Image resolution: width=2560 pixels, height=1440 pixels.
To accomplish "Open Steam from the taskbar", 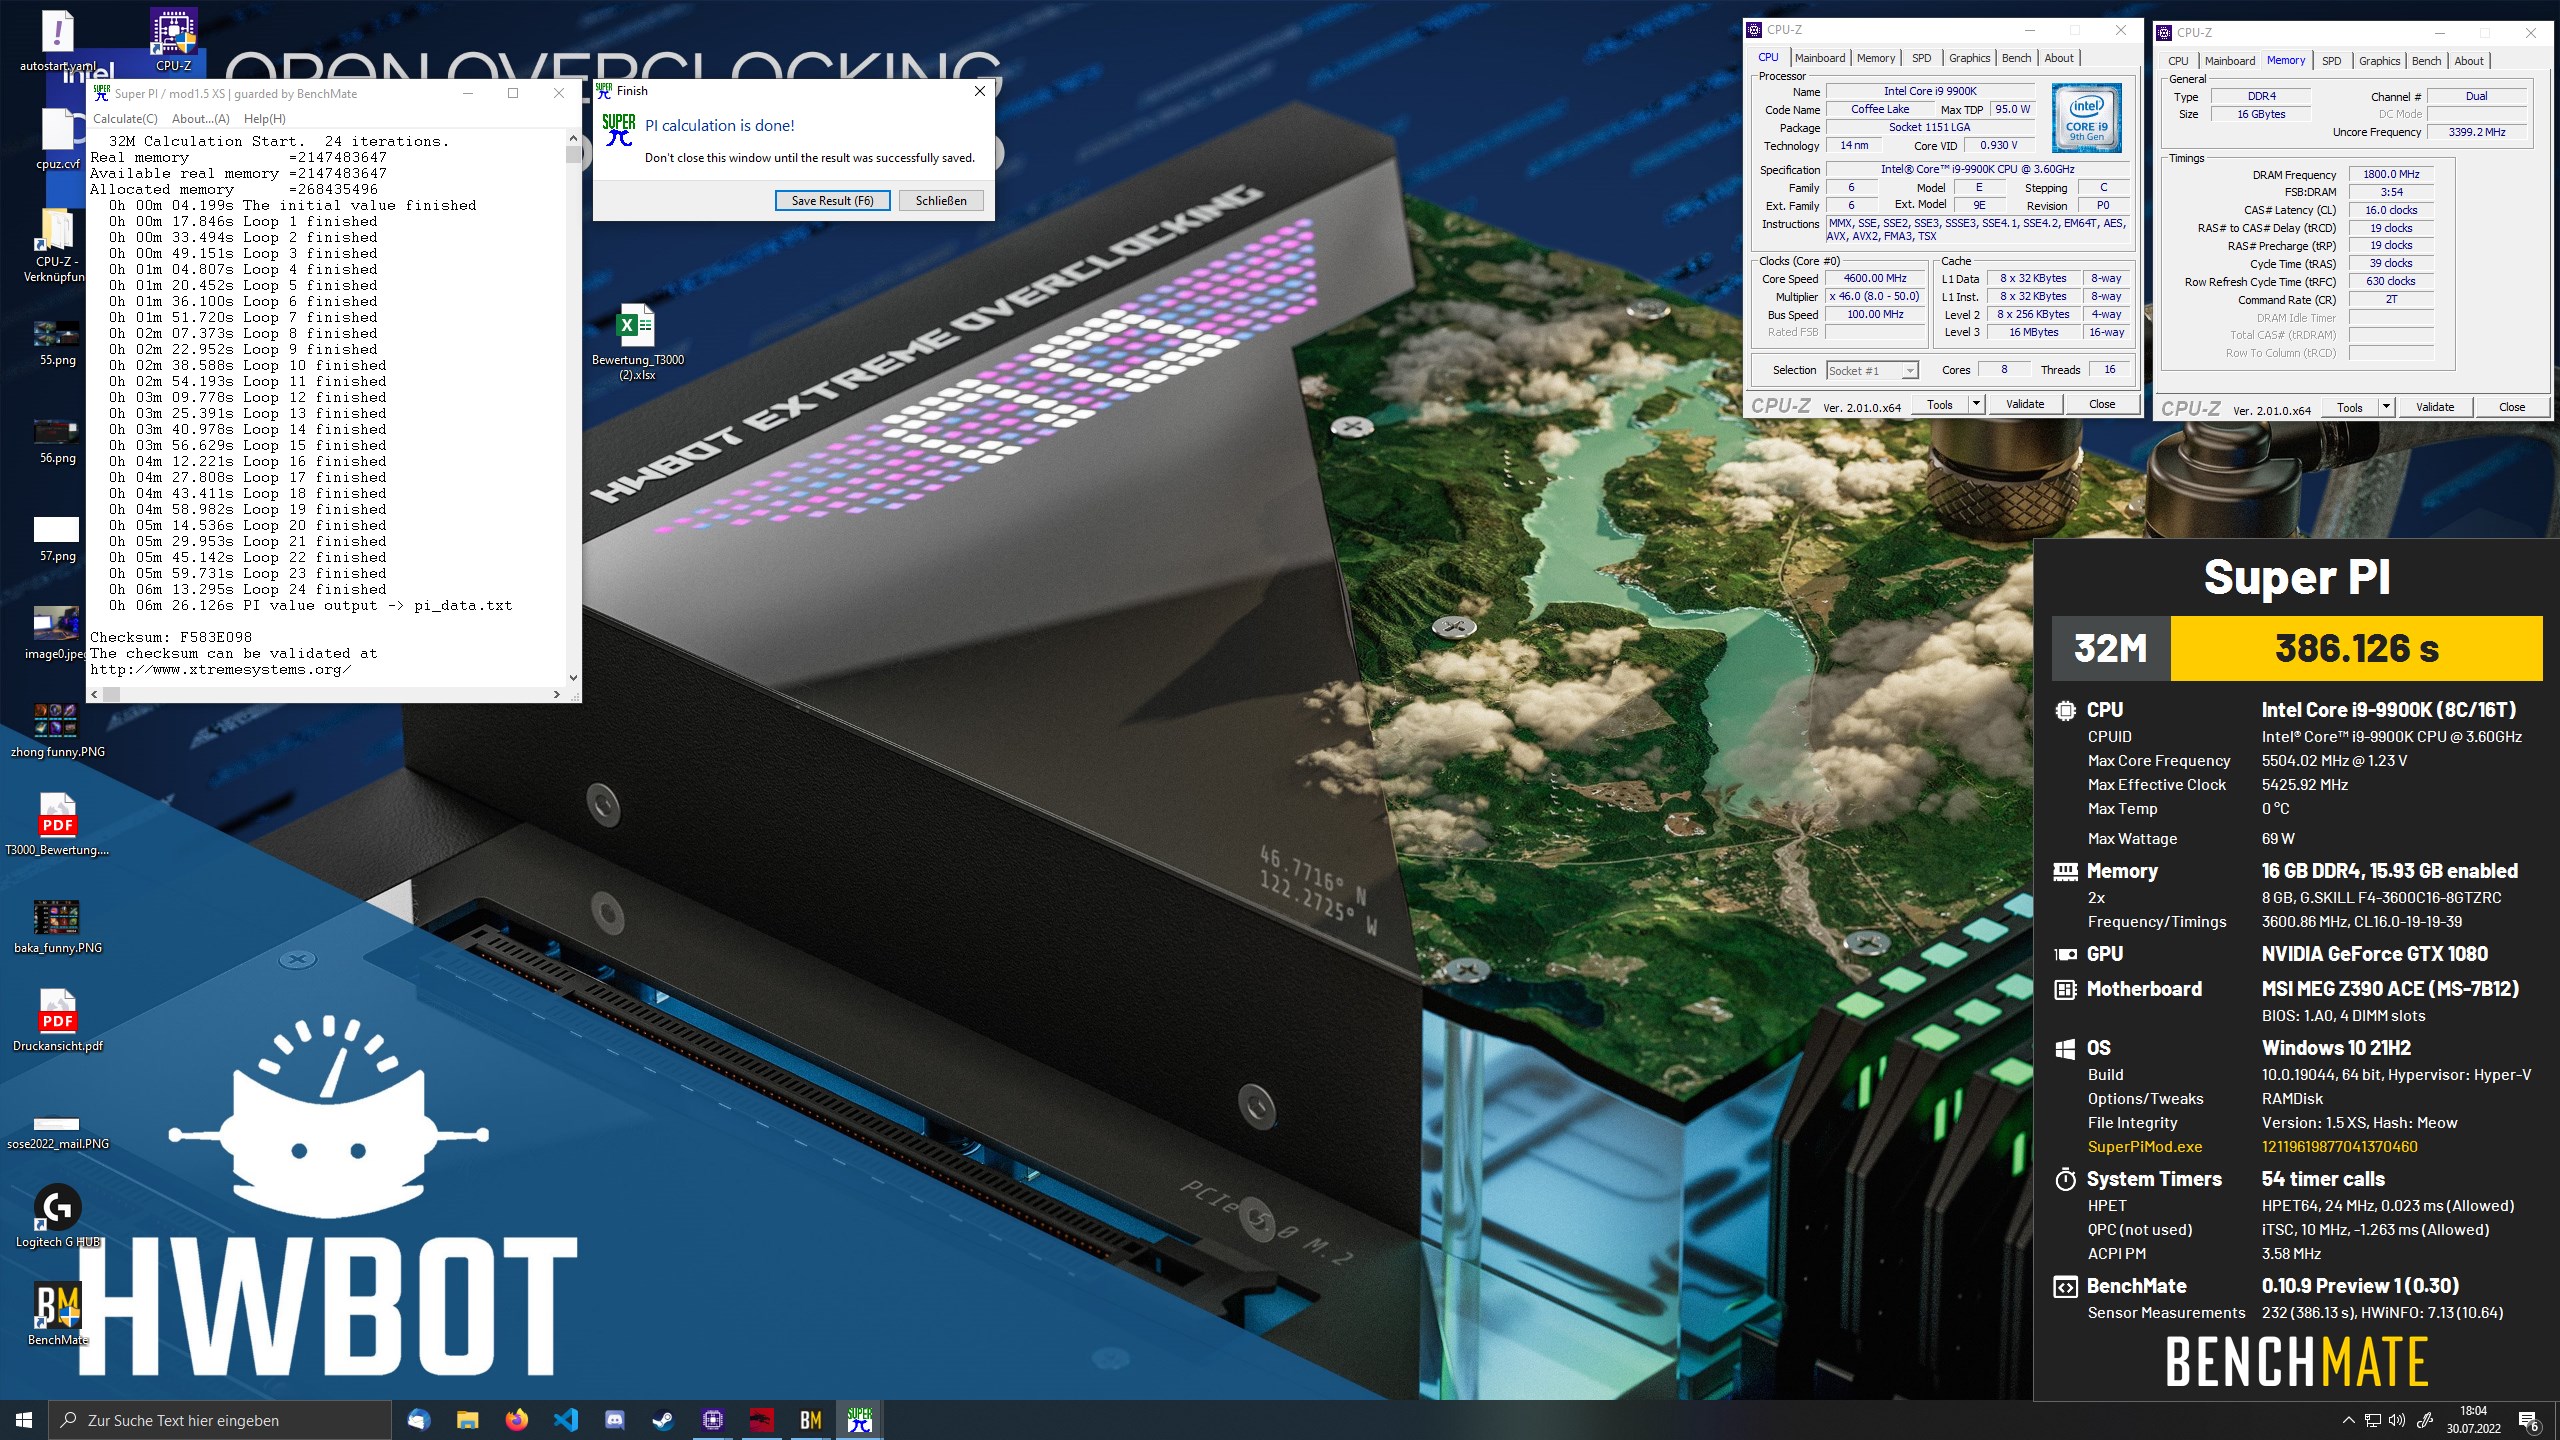I will click(663, 1420).
